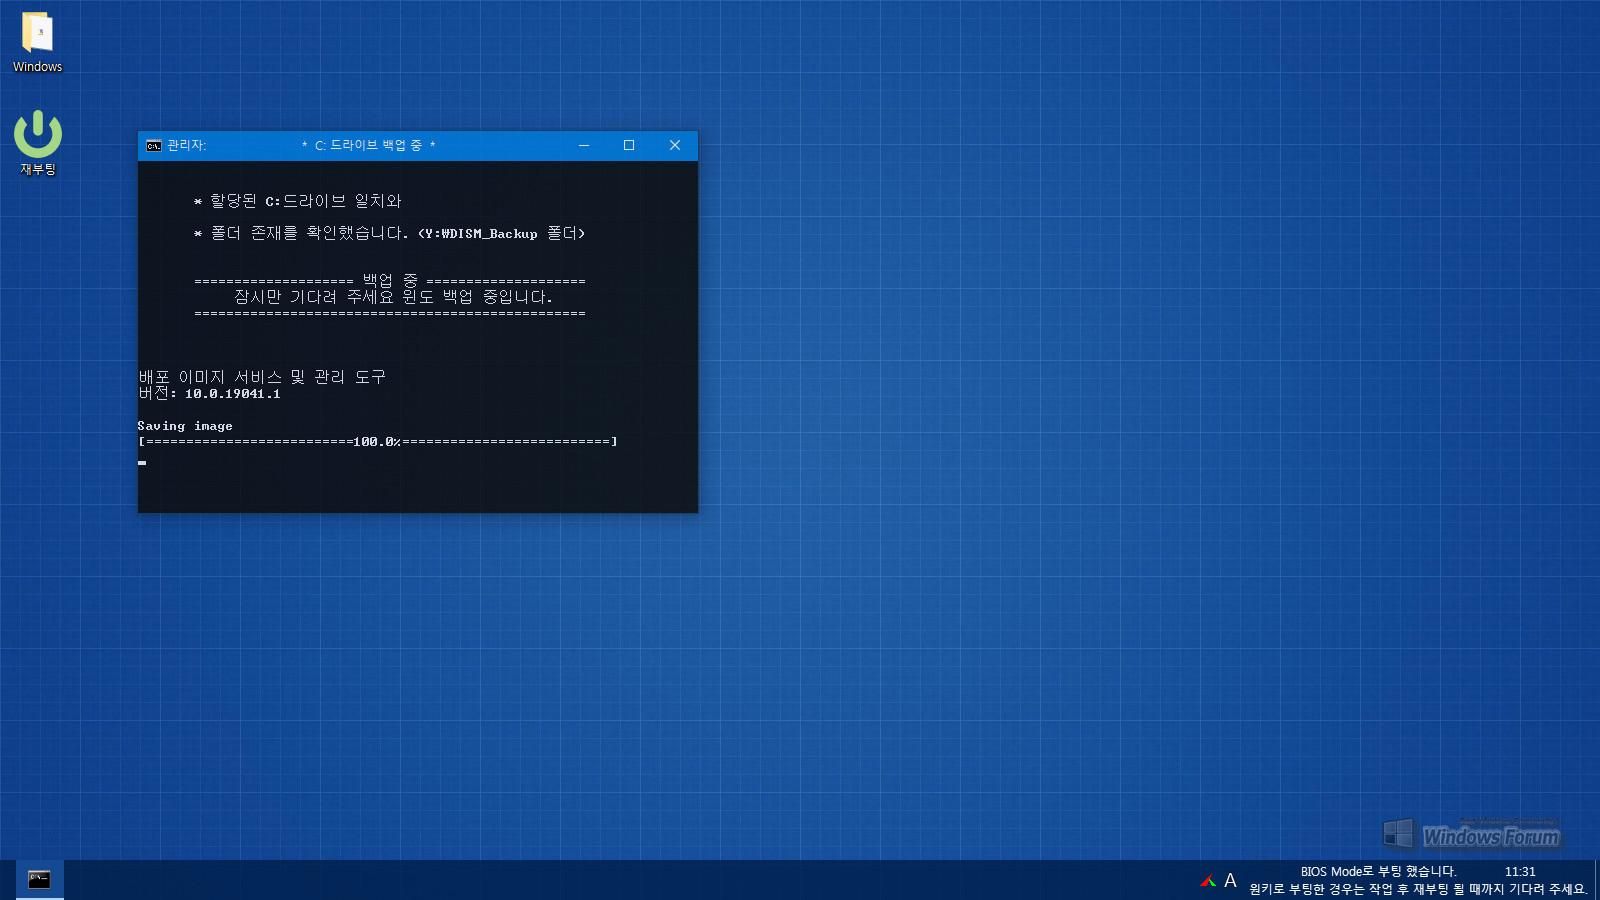Open command prompt system menu icon
The height and width of the screenshot is (900, 1600).
pos(153,146)
